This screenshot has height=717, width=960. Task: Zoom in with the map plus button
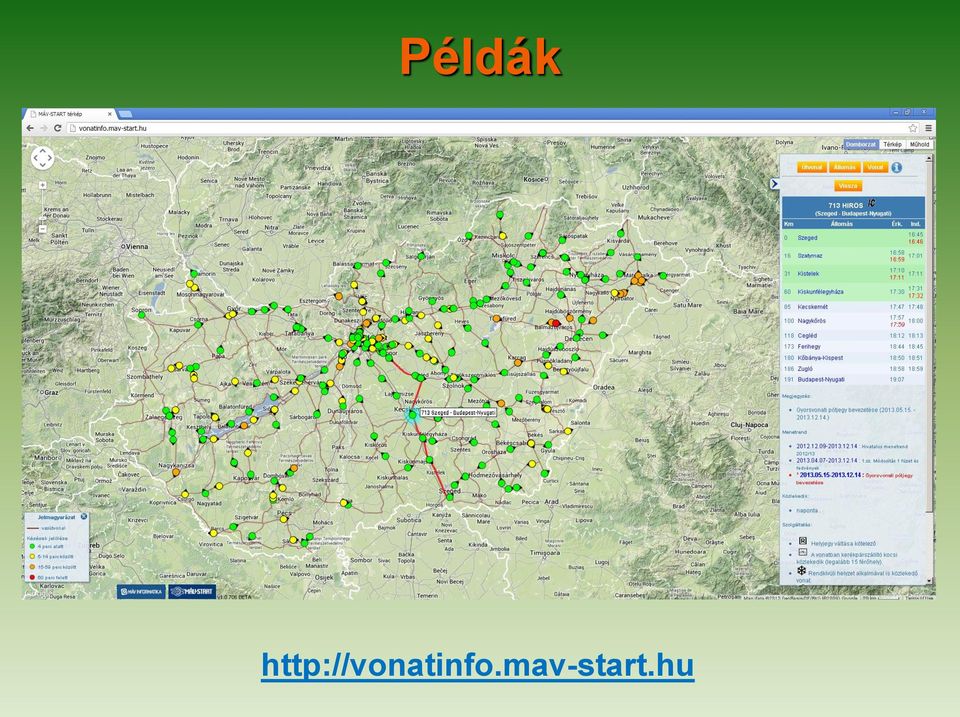pyautogui.click(x=42, y=184)
